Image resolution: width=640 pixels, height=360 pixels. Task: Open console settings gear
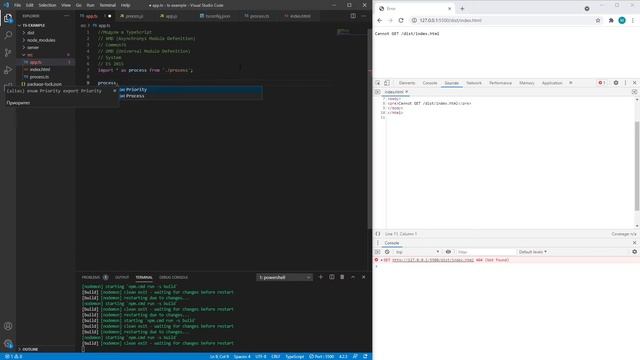click(634, 252)
